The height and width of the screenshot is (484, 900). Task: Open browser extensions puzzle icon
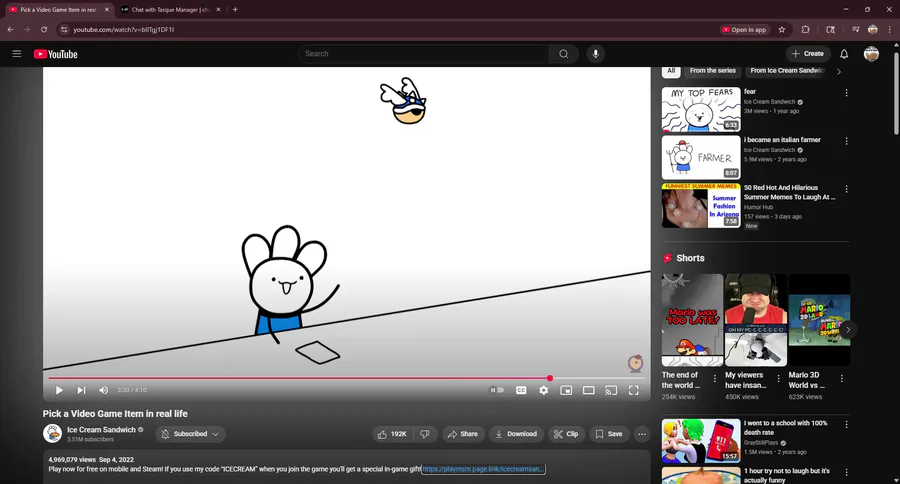805,30
